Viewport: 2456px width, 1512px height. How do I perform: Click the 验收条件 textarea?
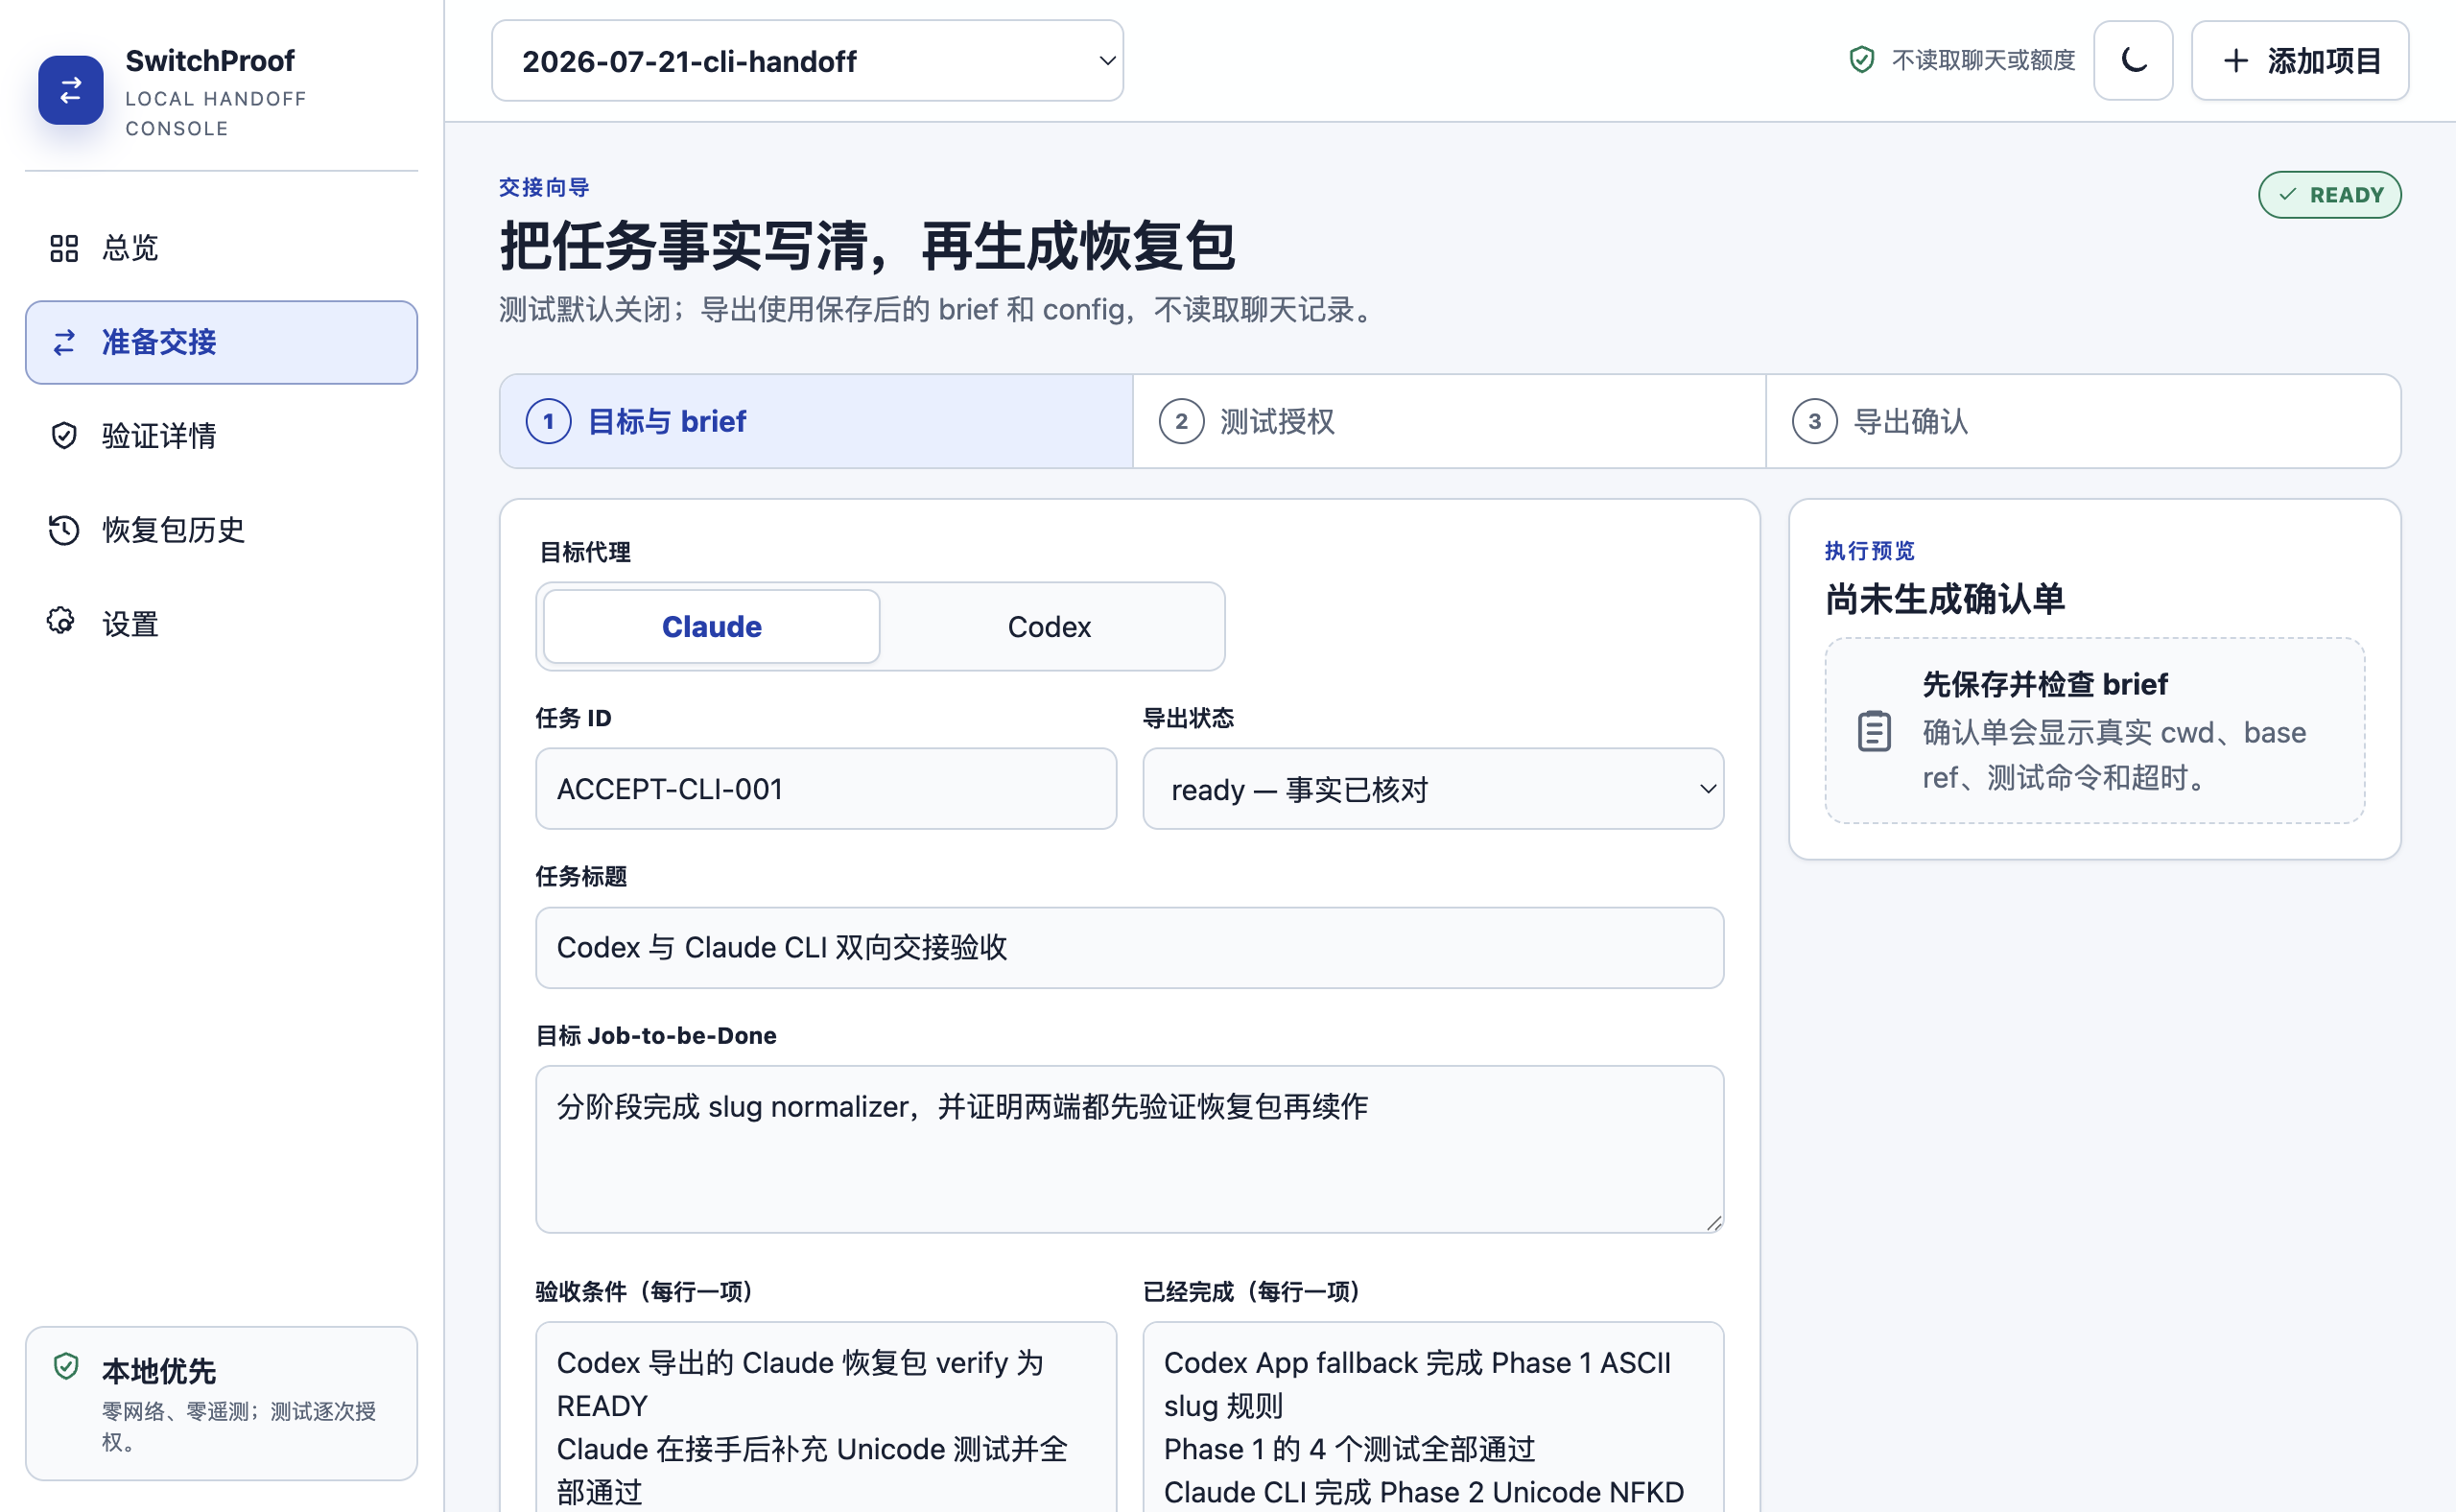click(x=826, y=1417)
